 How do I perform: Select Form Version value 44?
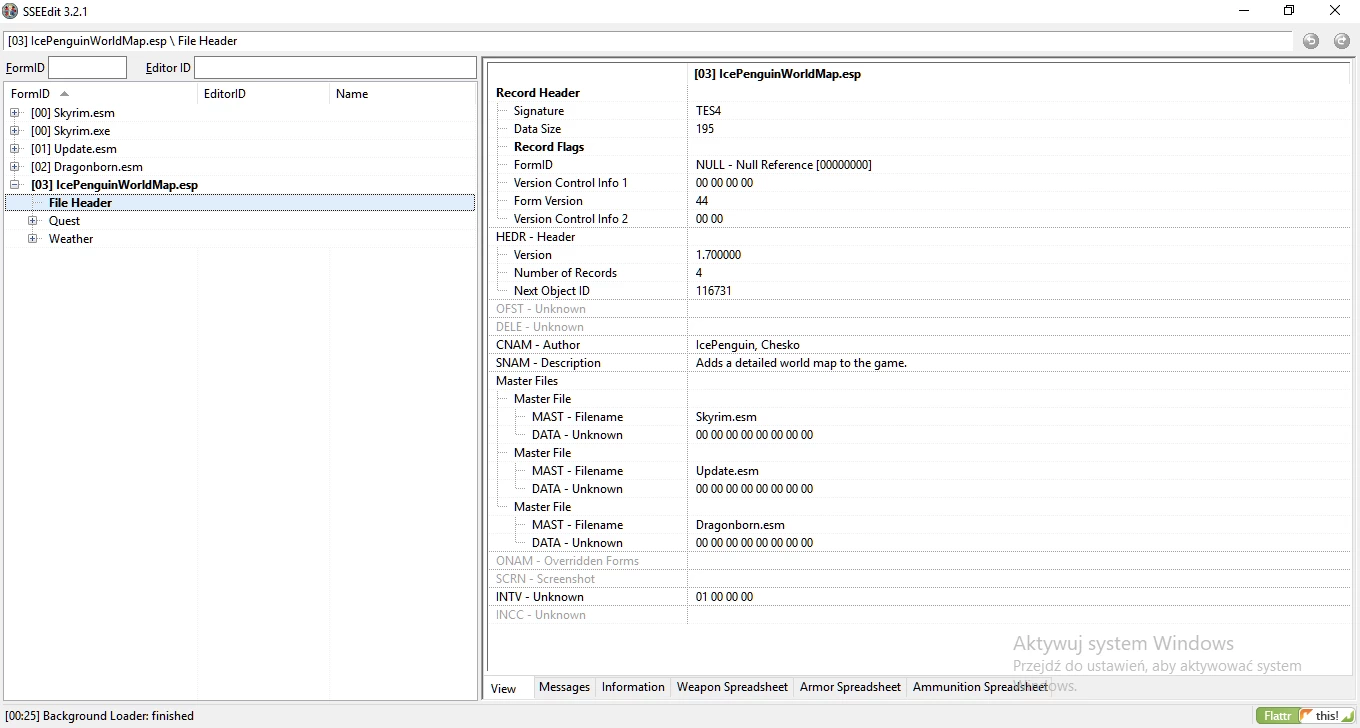point(702,201)
